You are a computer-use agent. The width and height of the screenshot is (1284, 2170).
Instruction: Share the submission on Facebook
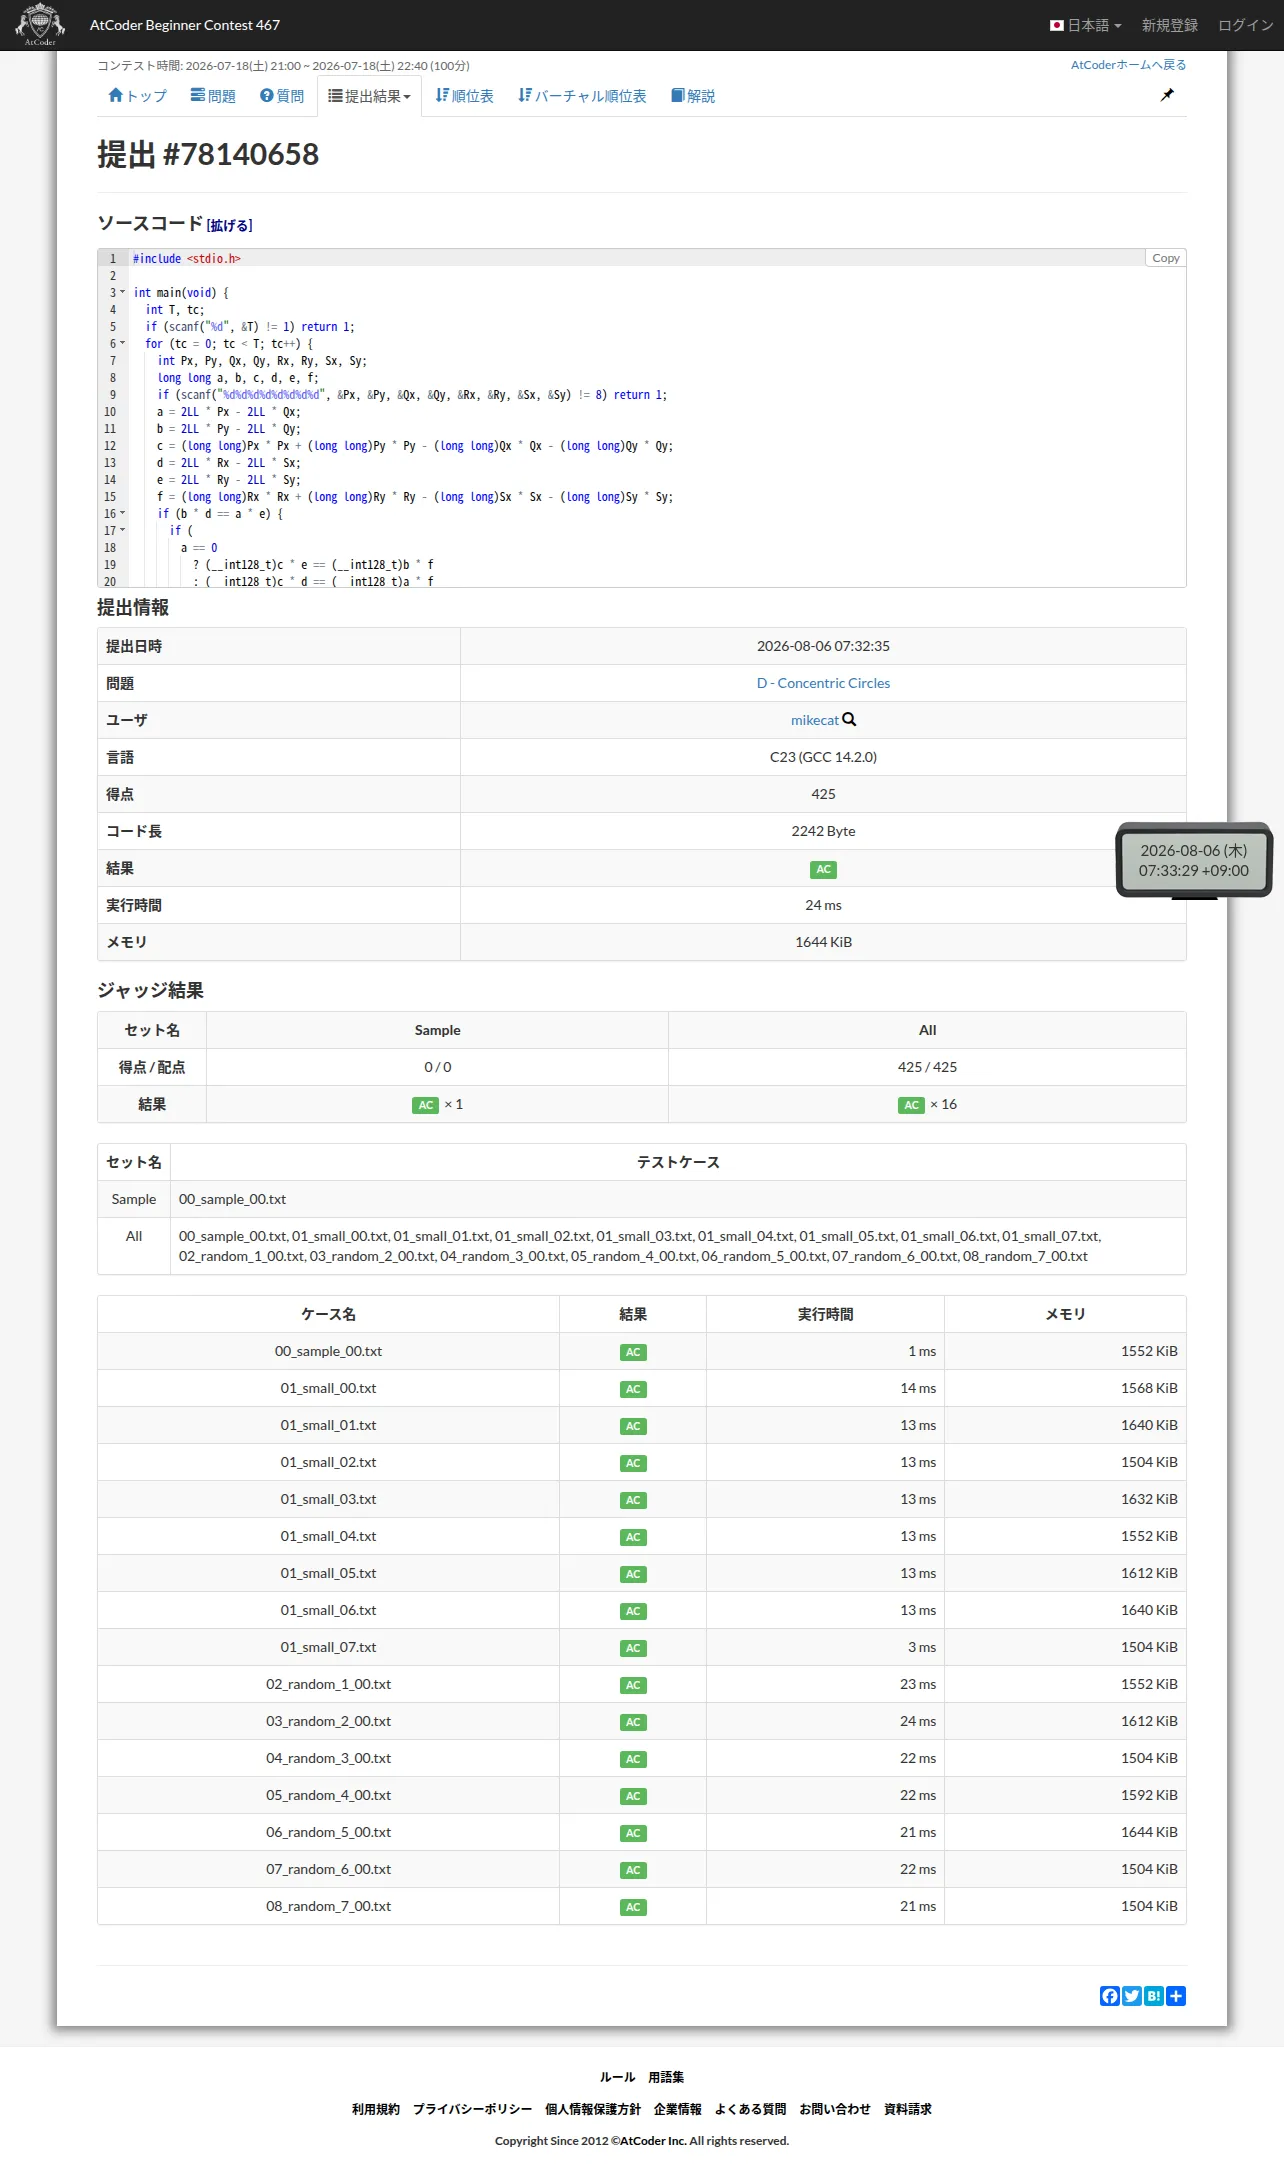tap(1110, 1996)
